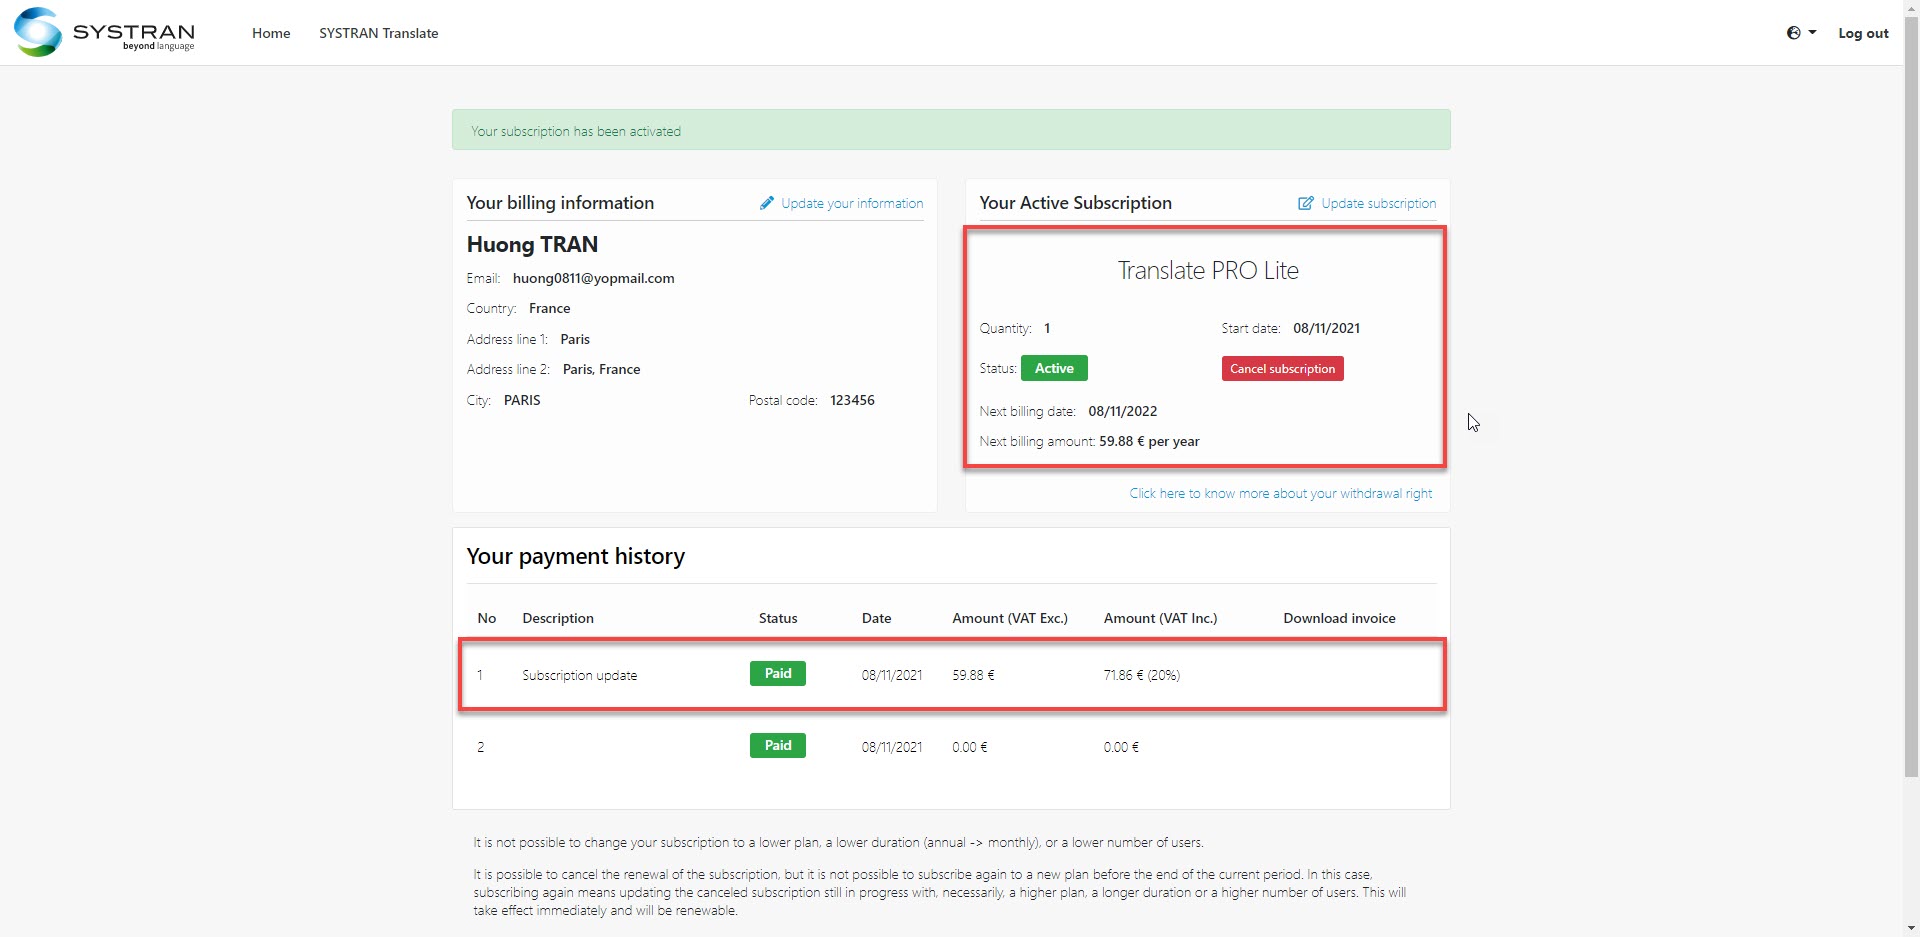Click the email huong0811@yopmail.com
1920x937 pixels.
pyautogui.click(x=594, y=278)
